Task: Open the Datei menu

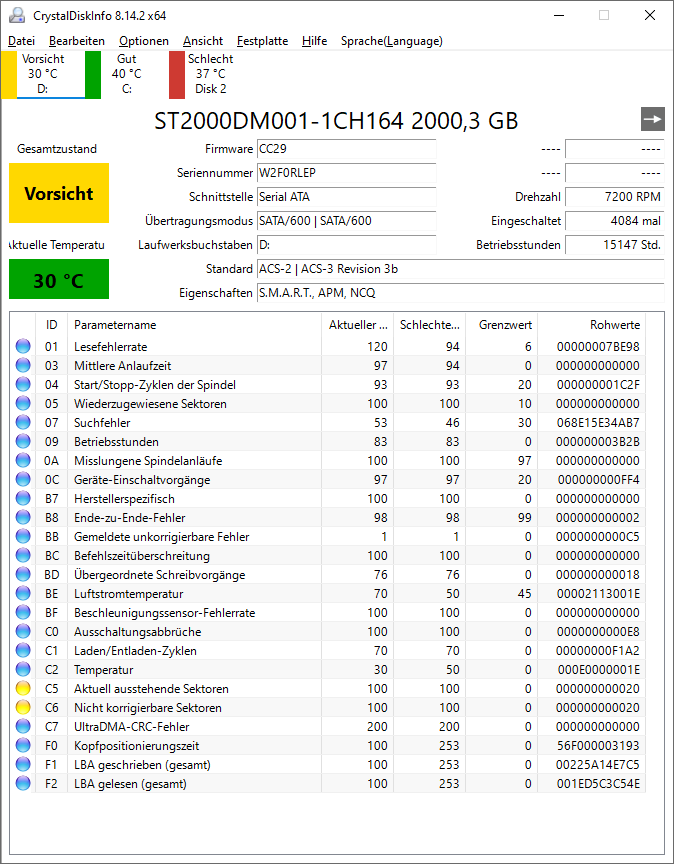Action: [21, 41]
